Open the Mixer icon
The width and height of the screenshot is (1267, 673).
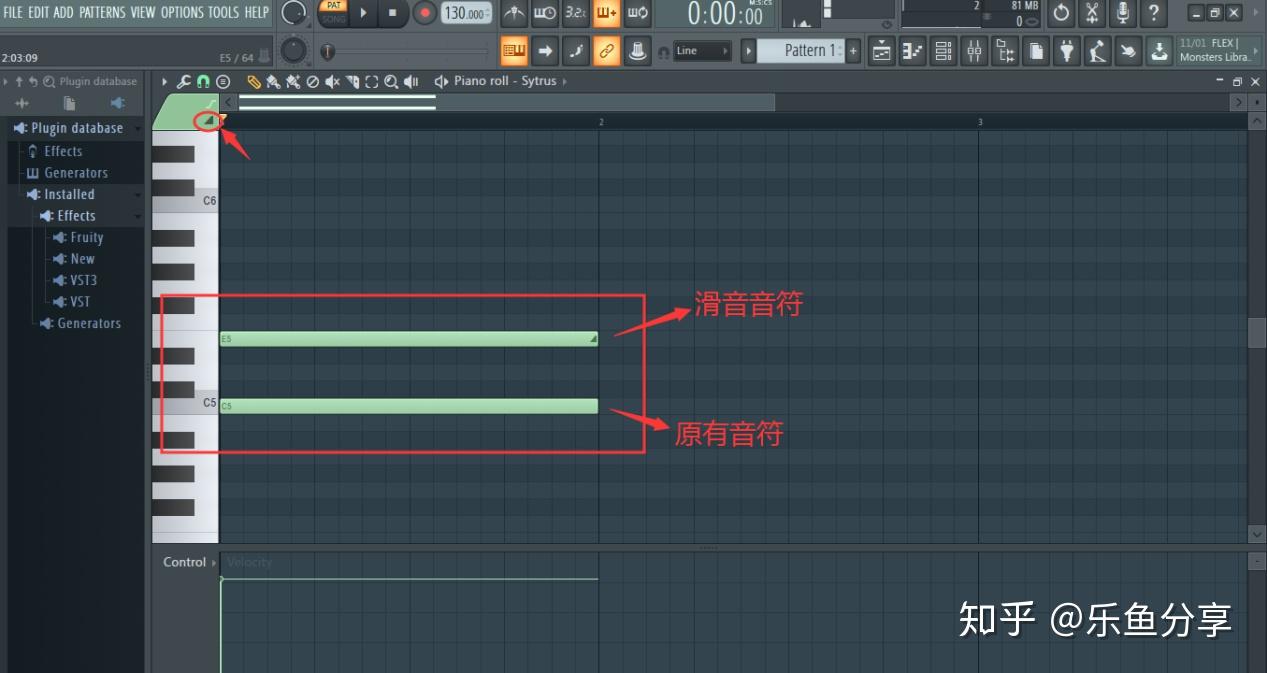click(974, 50)
